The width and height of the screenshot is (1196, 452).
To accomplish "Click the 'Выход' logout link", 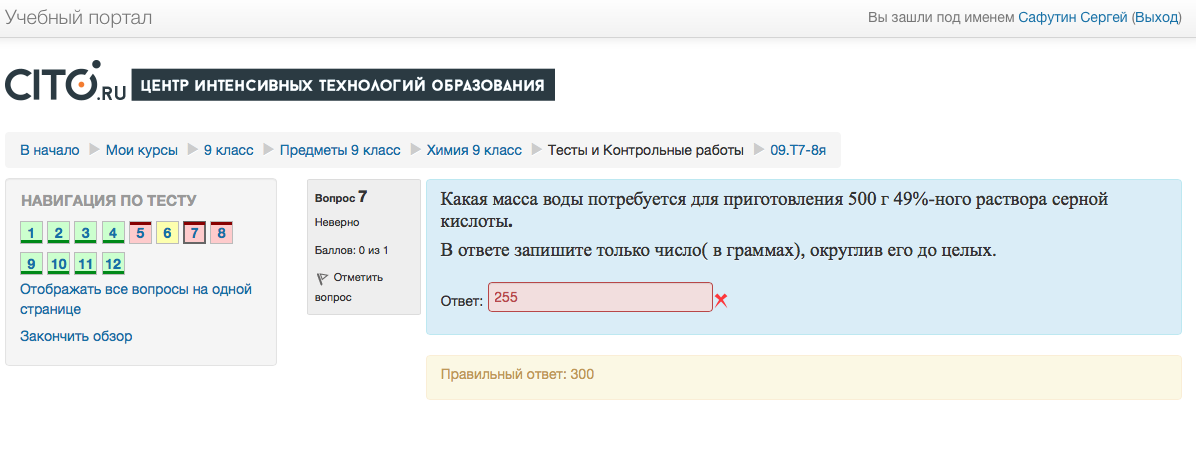I will (1157, 18).
